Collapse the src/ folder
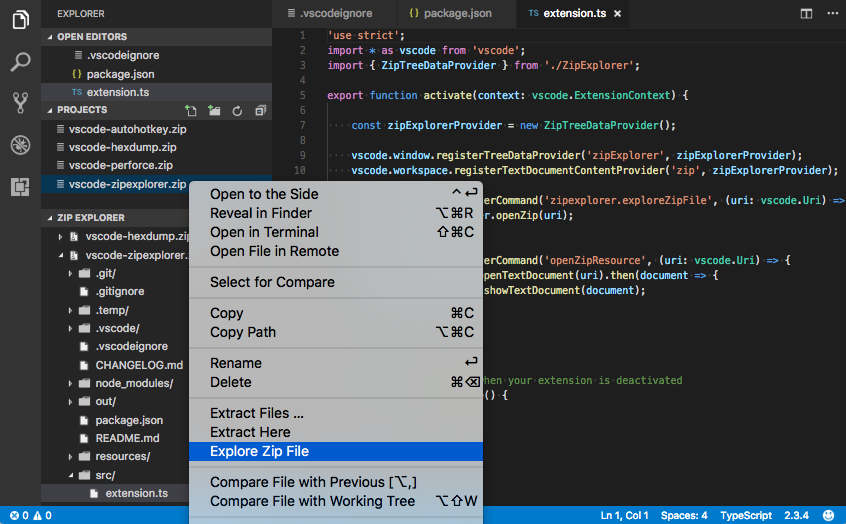Screen dimensions: 846x524 [x=70, y=475]
